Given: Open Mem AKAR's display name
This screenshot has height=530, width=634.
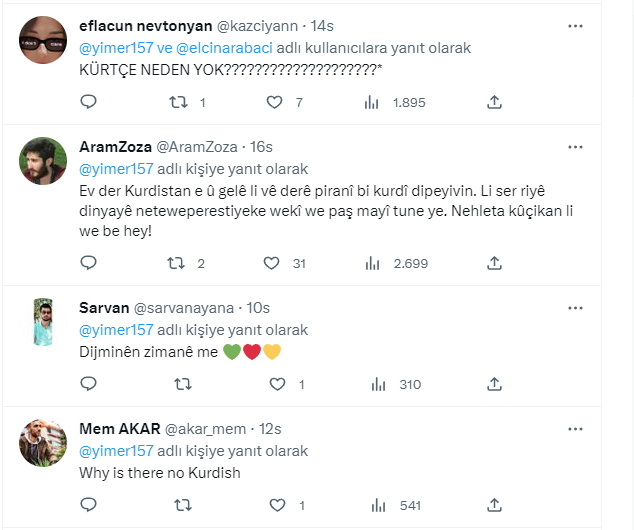Looking at the screenshot, I should pyautogui.click(x=119, y=429).
